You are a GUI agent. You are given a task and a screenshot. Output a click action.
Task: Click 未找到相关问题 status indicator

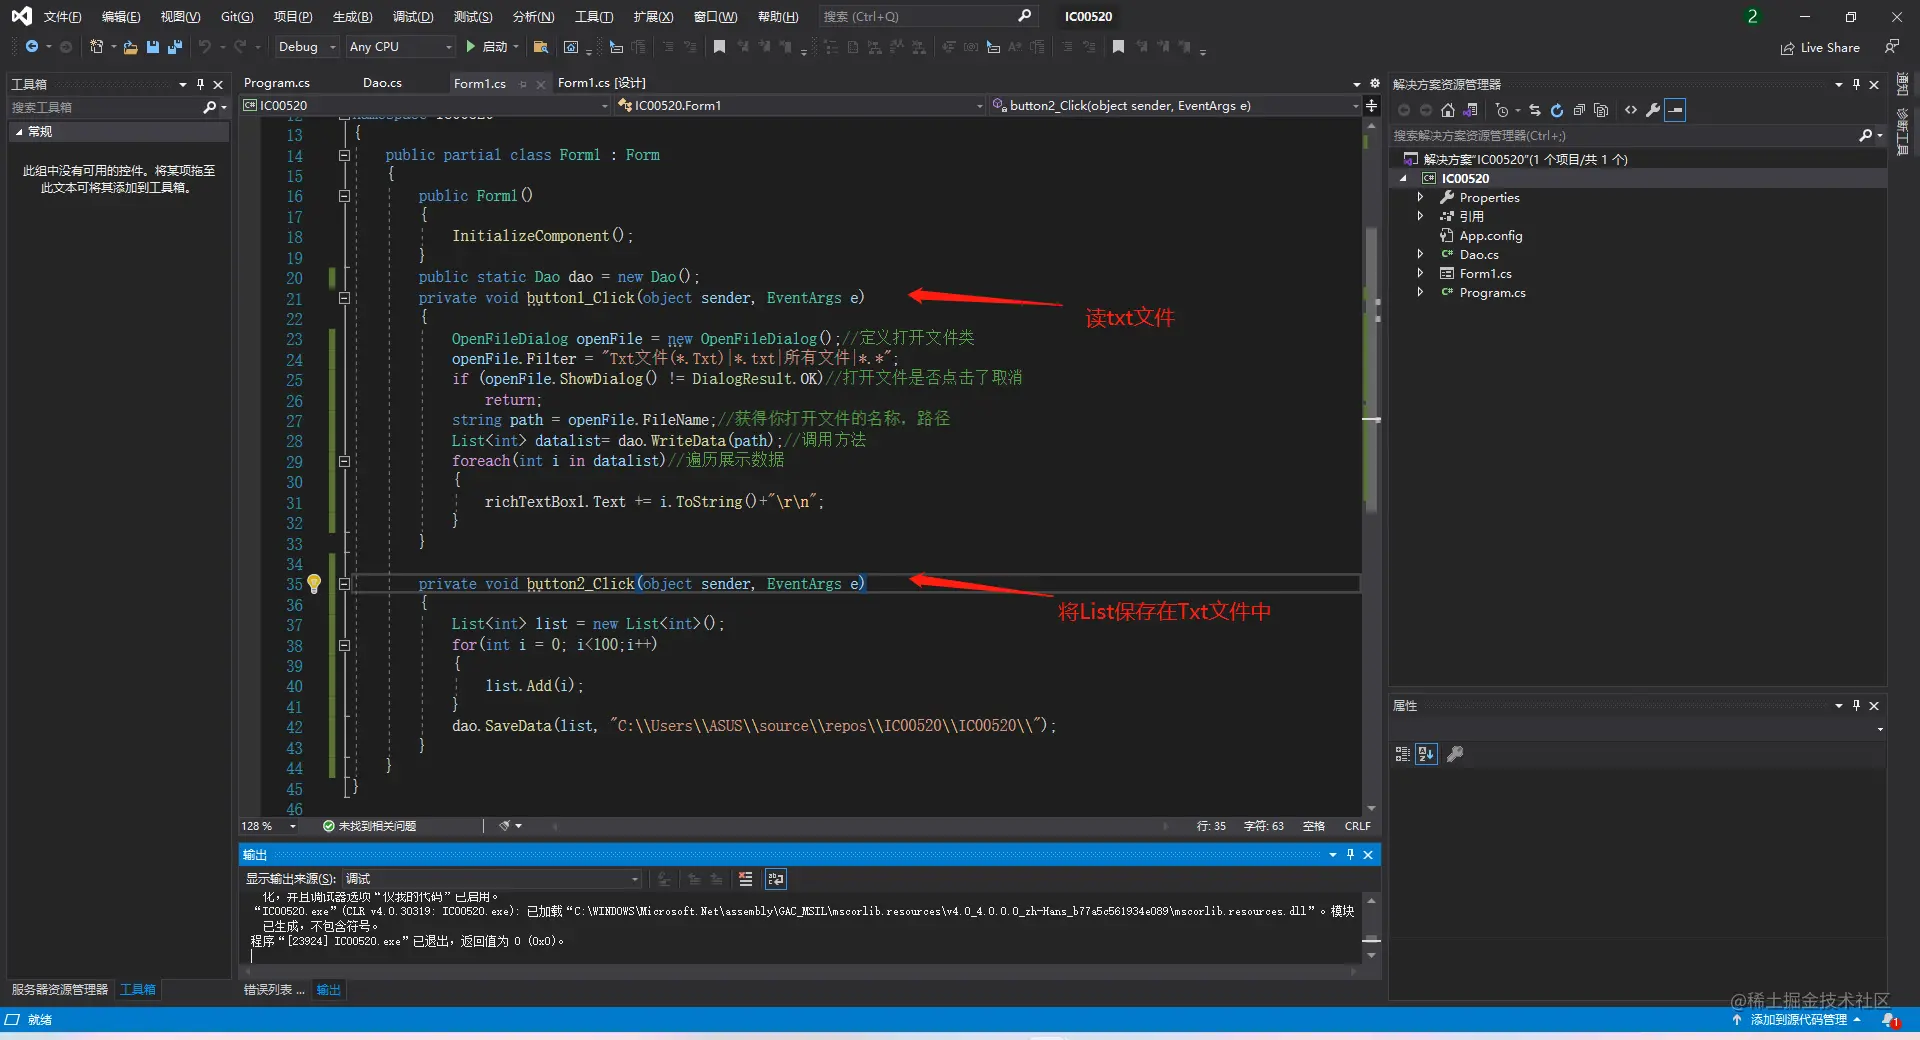coord(369,826)
